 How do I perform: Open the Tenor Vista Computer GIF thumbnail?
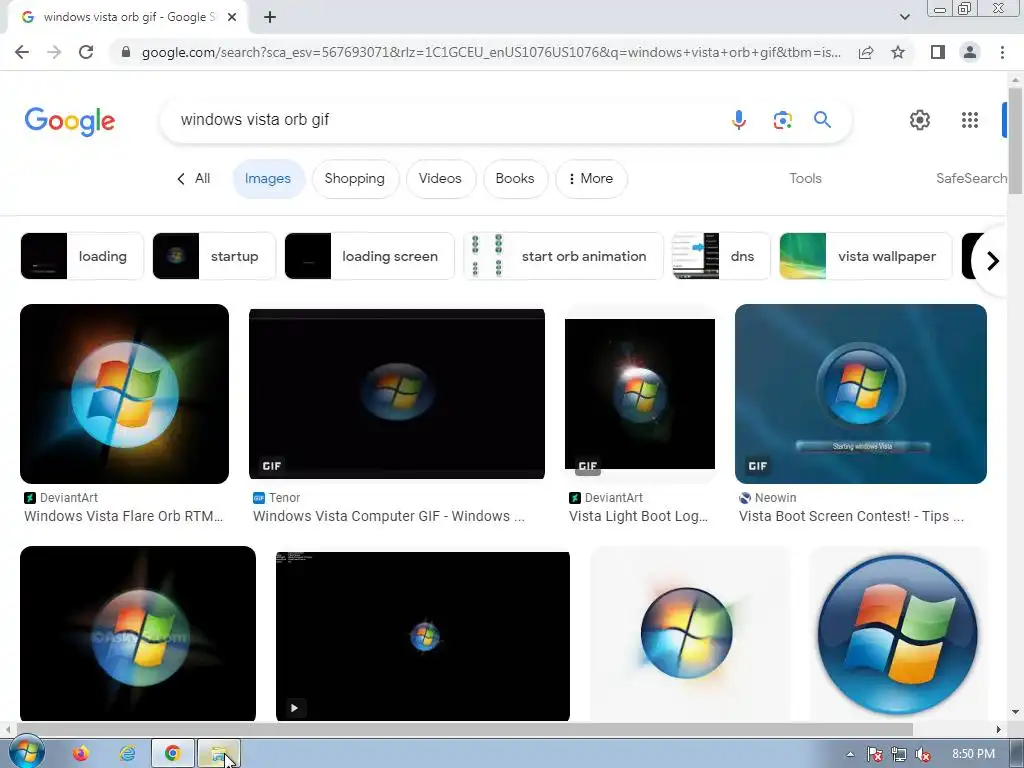pos(397,394)
